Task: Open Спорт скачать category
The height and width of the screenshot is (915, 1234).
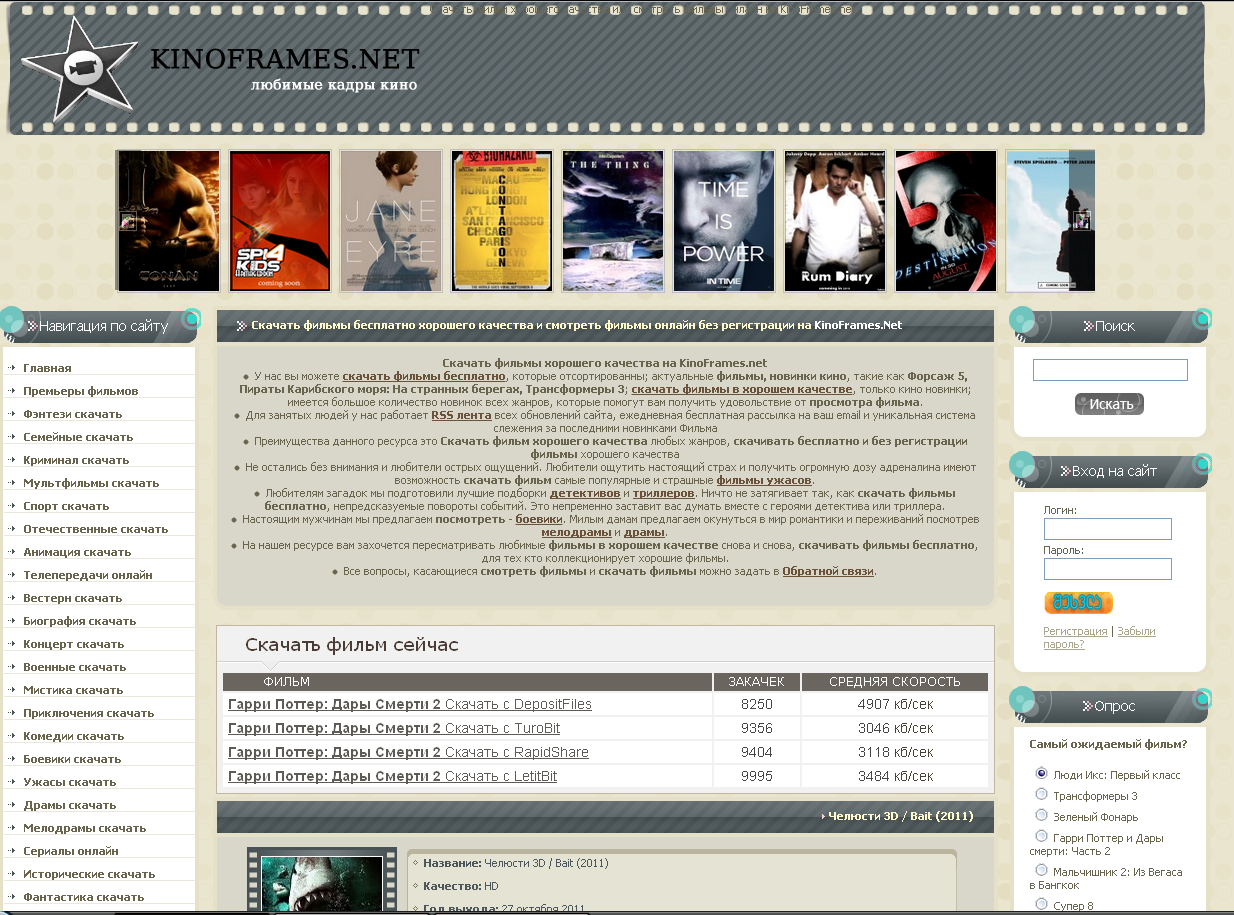Action: [x=66, y=506]
